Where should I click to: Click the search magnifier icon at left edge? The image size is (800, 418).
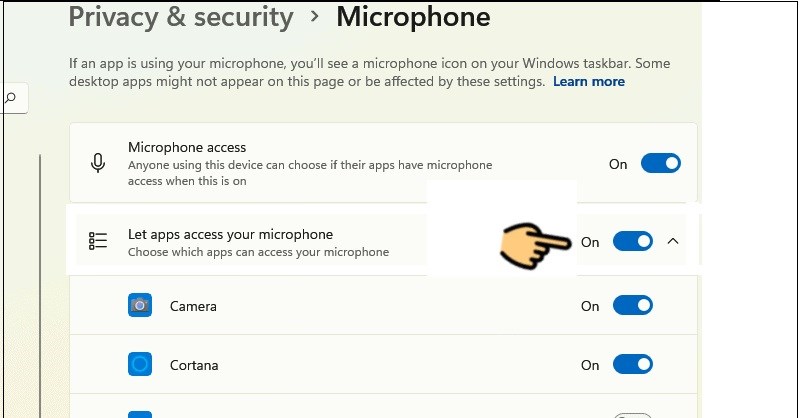(12, 98)
